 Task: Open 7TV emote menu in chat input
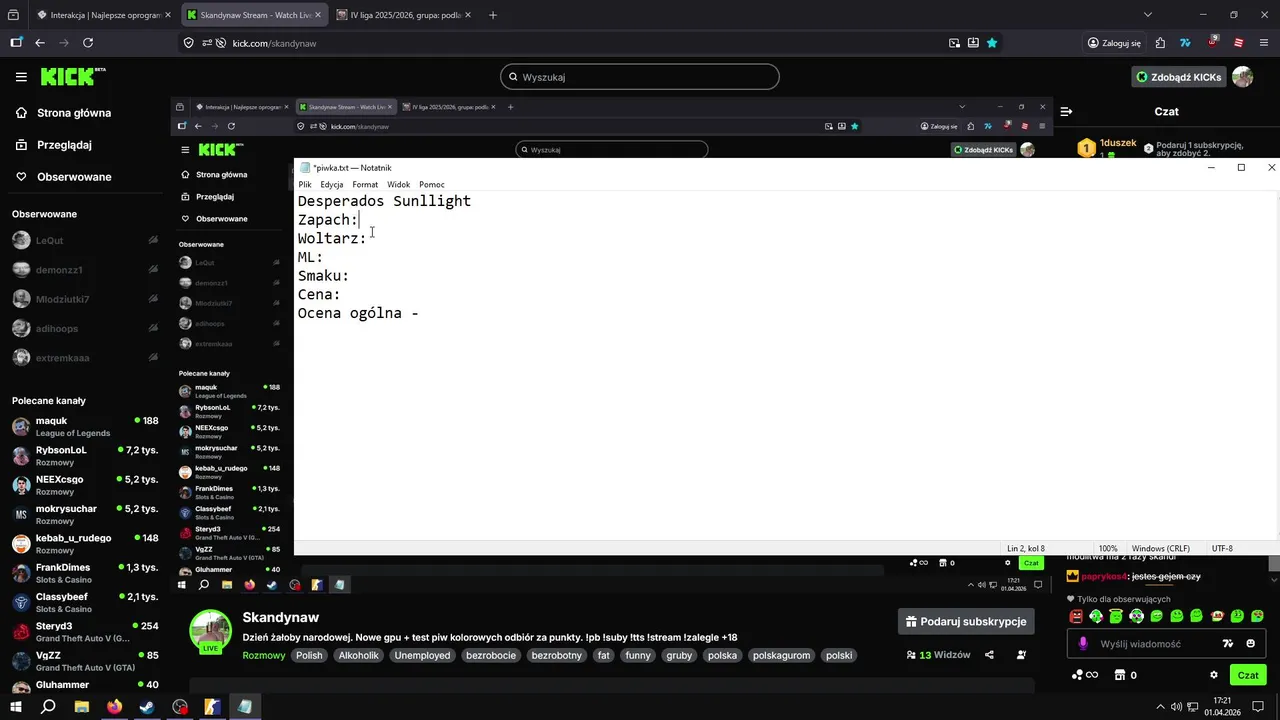coord(1228,644)
